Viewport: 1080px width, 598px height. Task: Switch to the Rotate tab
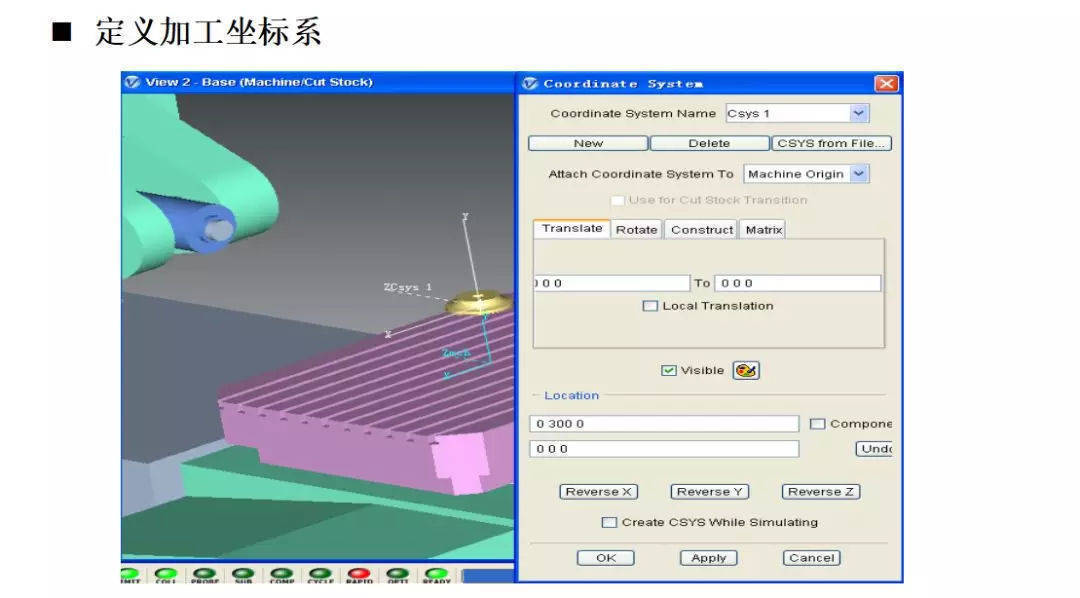tap(636, 229)
